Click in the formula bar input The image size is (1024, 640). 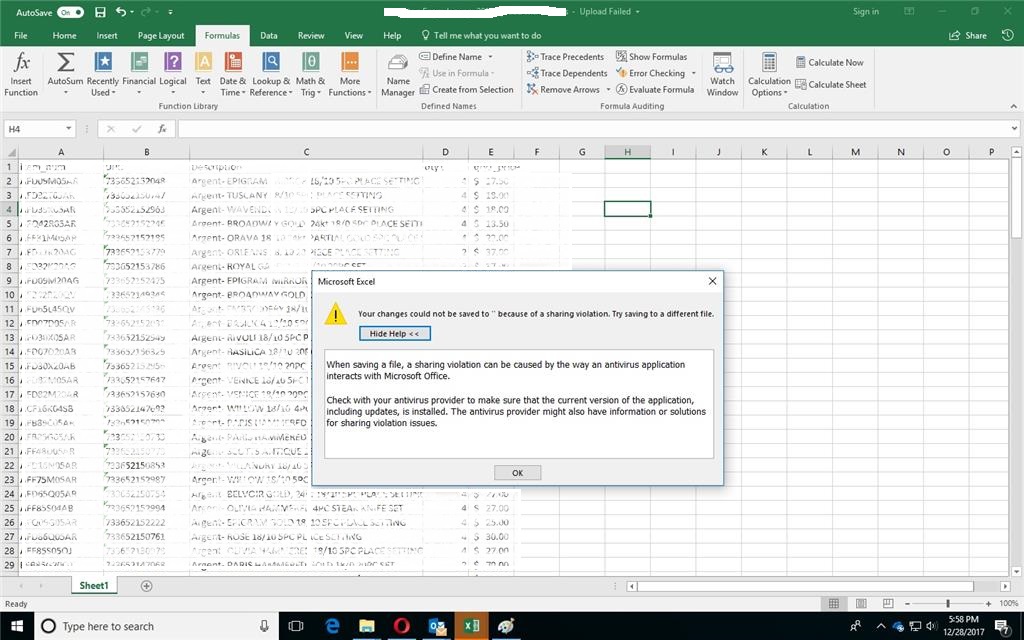click(592, 129)
